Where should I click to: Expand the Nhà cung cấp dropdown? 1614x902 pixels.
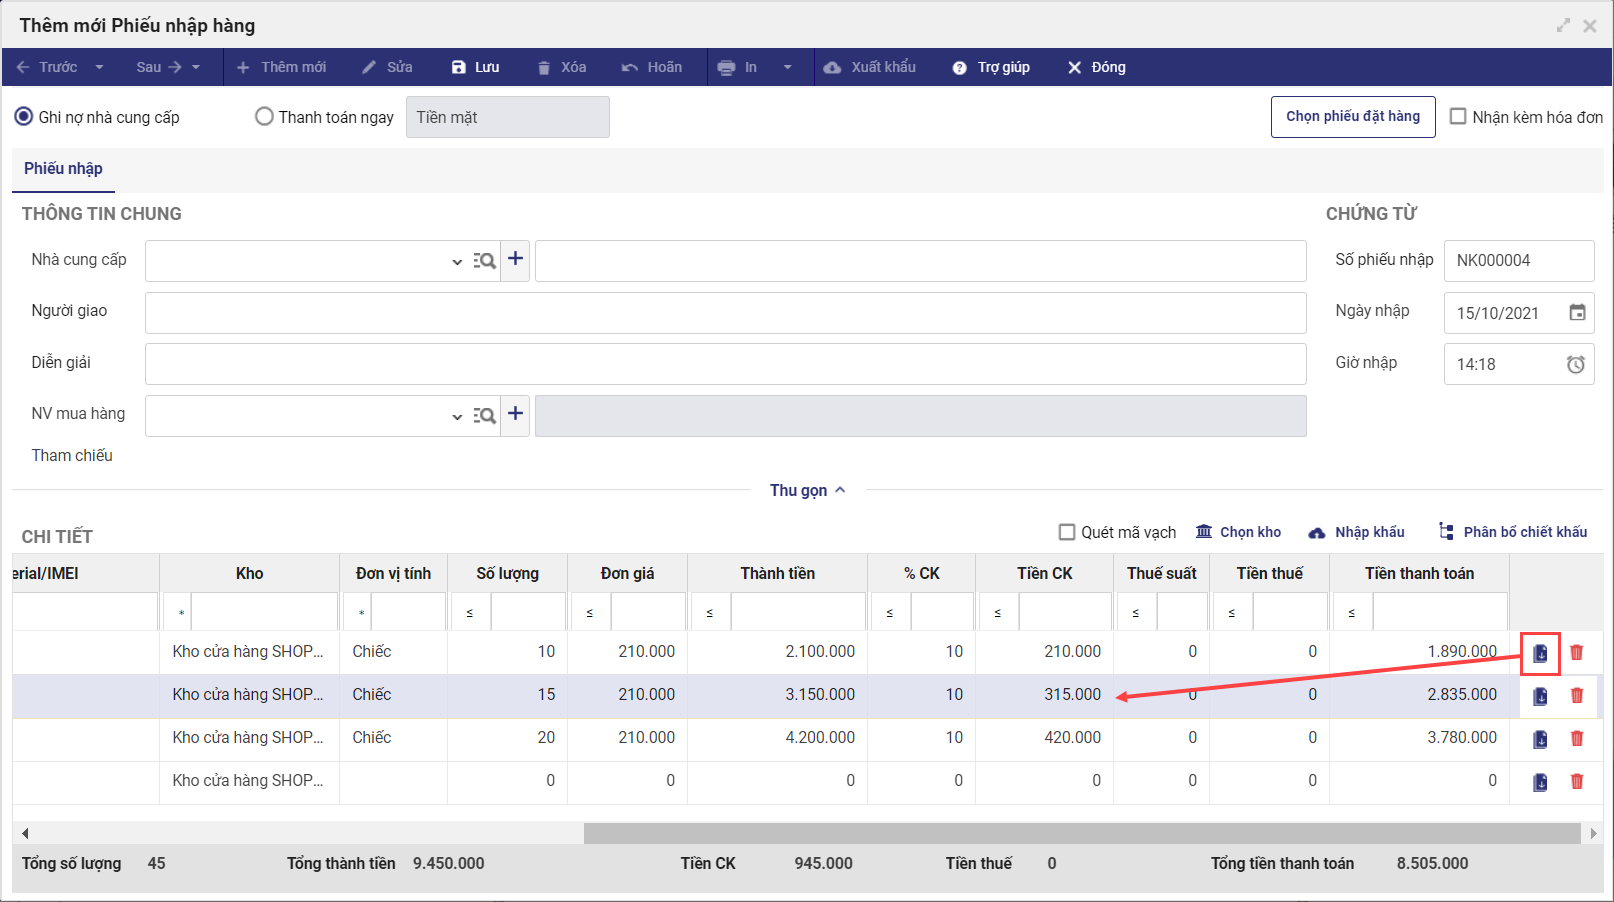pyautogui.click(x=457, y=261)
